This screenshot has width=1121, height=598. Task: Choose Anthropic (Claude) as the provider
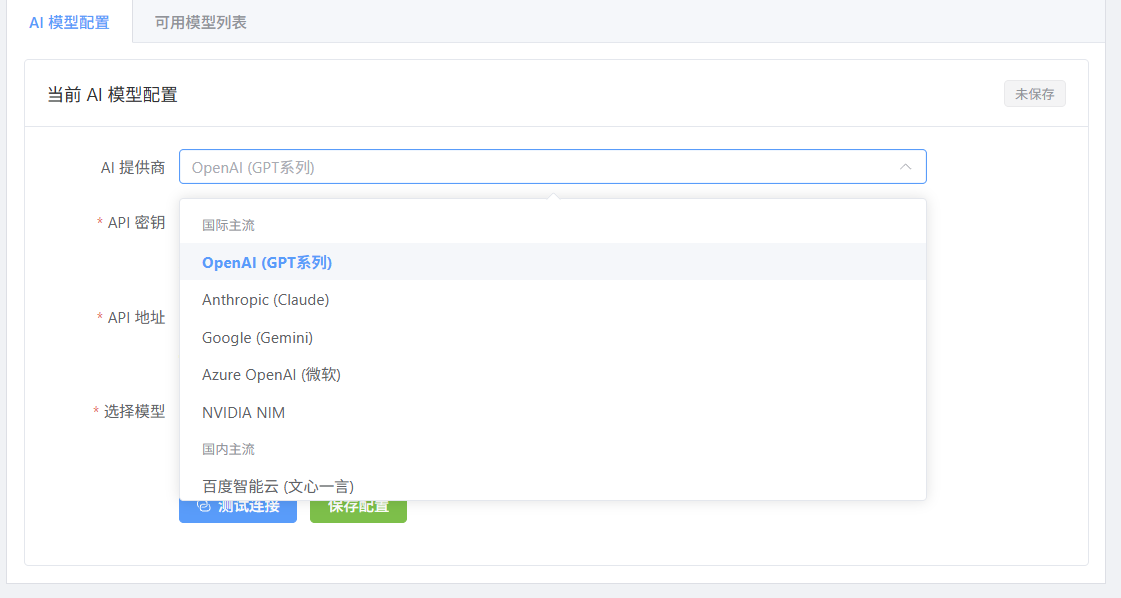[x=265, y=300]
